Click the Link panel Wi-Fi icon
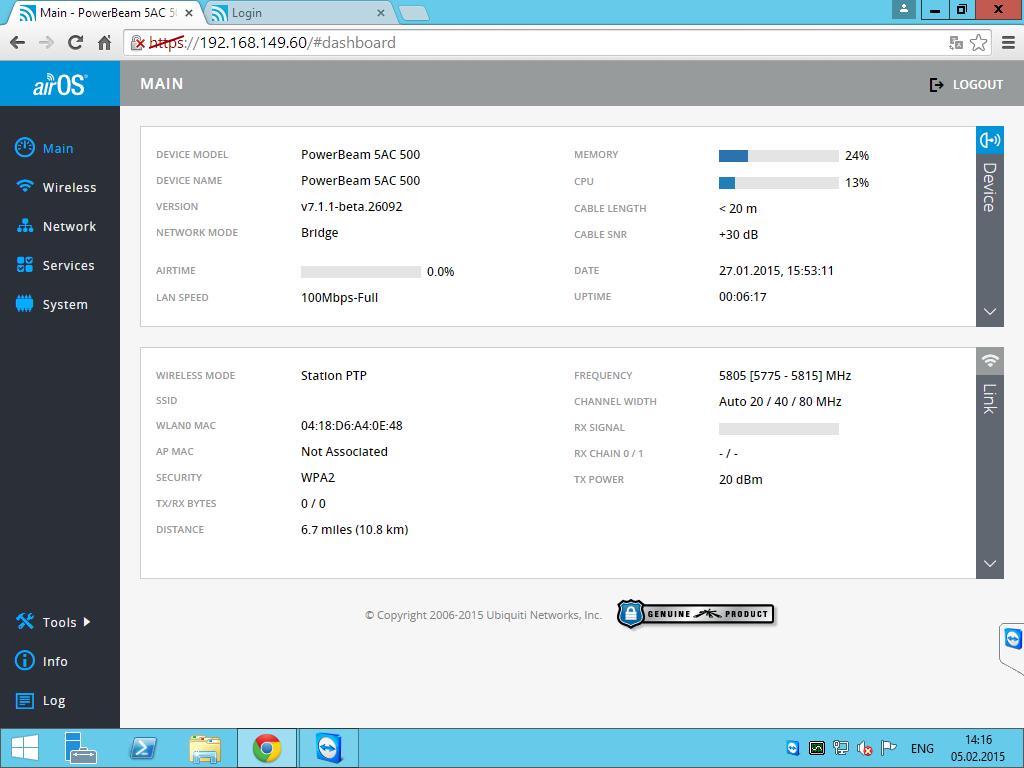Screen dimensions: 1024x768 tap(990, 360)
